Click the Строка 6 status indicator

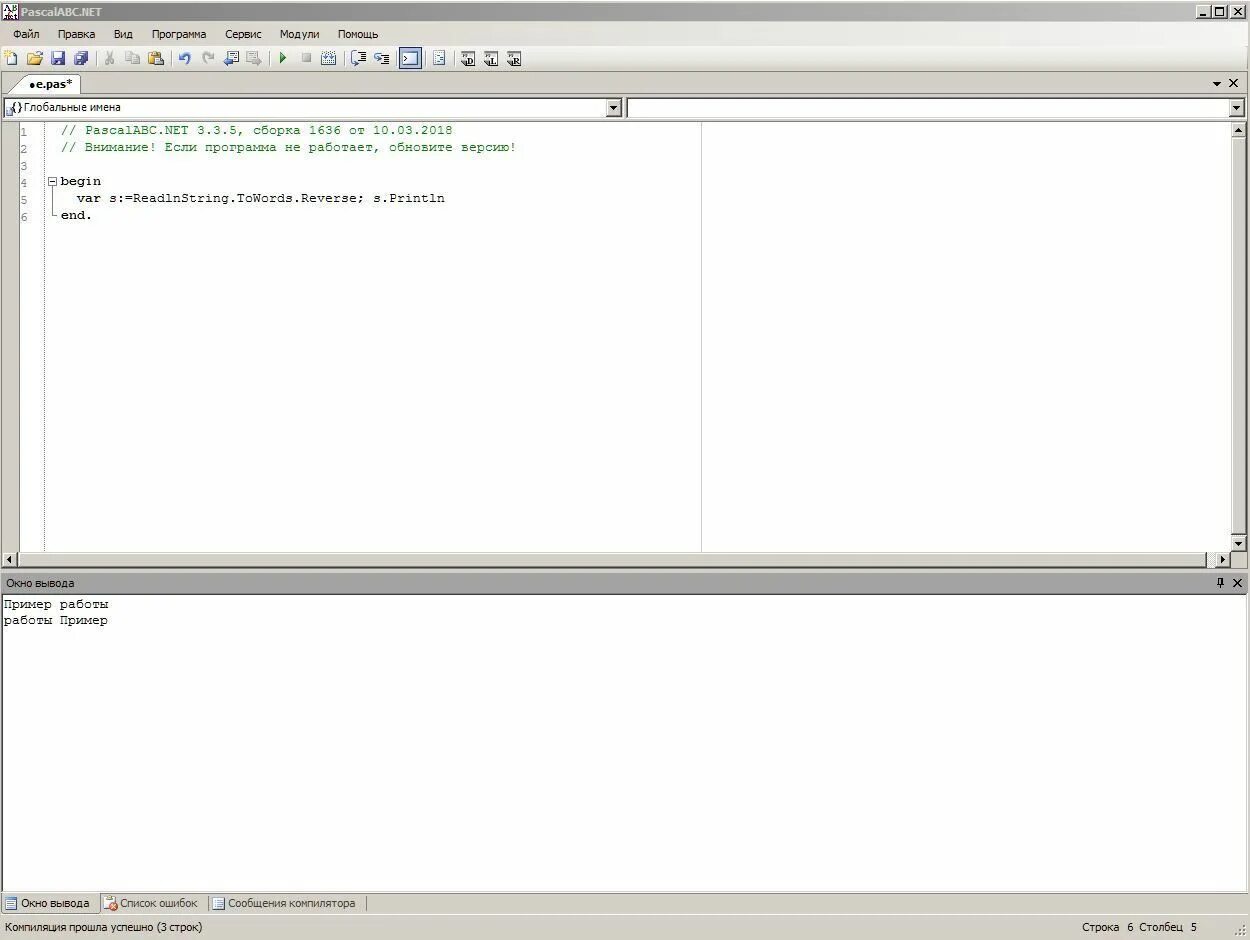[1107, 928]
